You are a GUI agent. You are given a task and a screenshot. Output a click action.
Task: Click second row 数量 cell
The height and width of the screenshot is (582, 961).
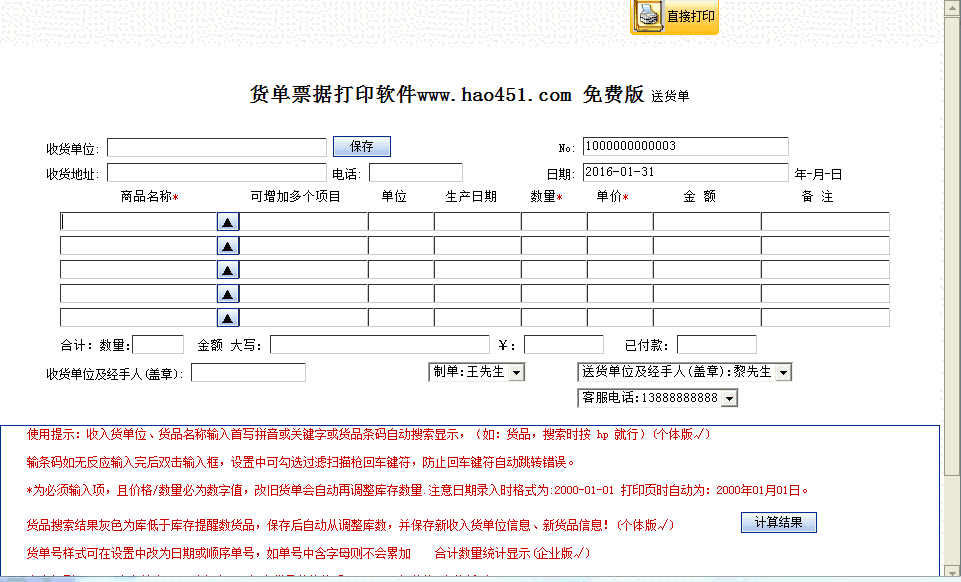coord(554,246)
